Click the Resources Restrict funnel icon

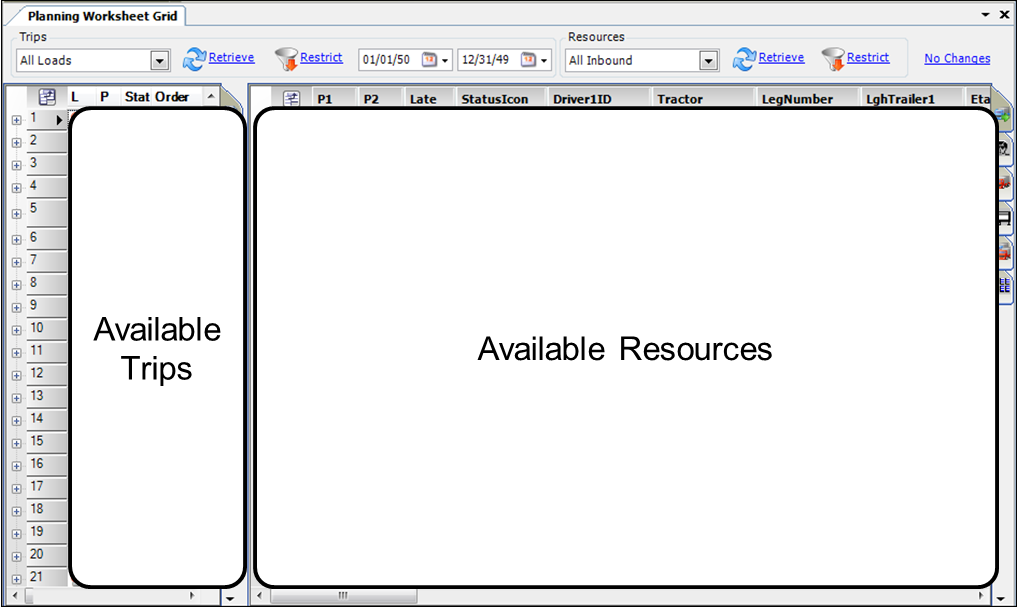(833, 59)
